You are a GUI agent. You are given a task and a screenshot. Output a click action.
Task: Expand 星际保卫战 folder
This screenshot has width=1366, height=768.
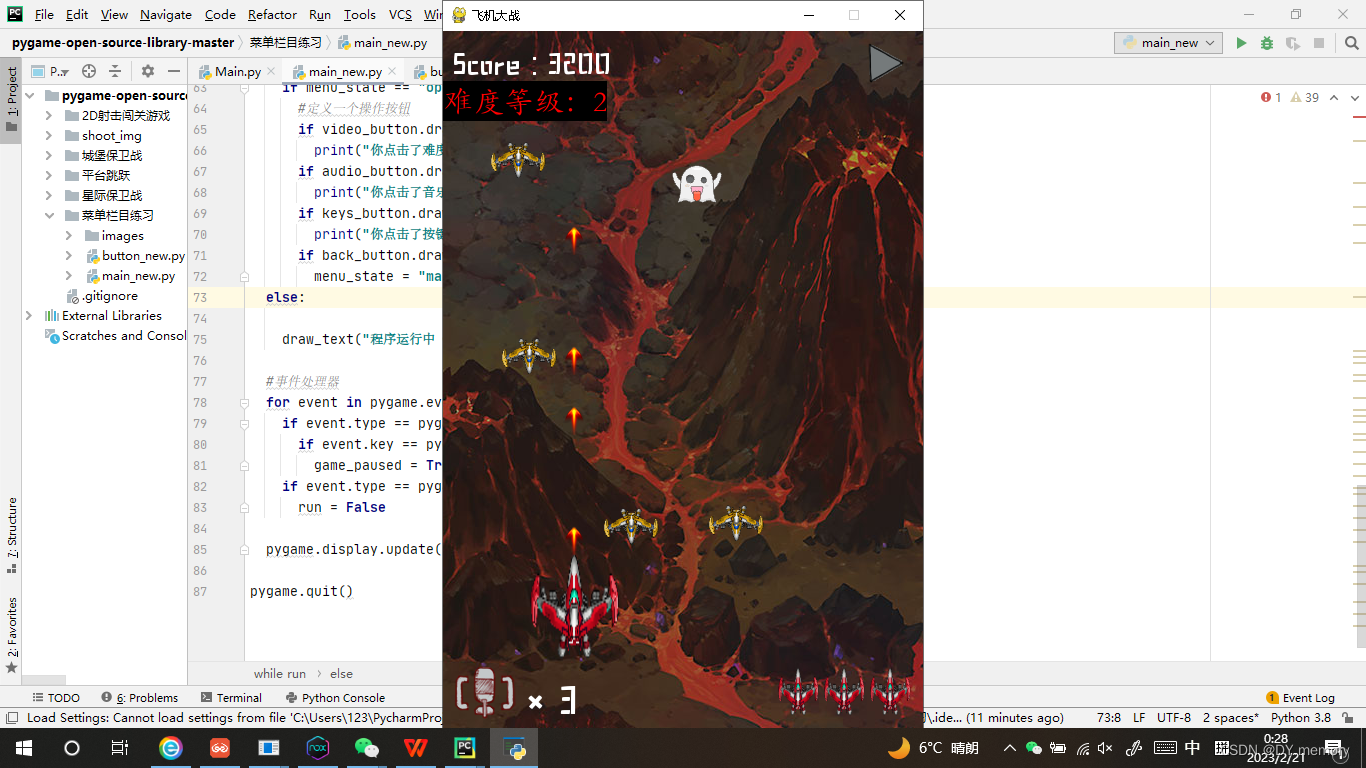49,195
